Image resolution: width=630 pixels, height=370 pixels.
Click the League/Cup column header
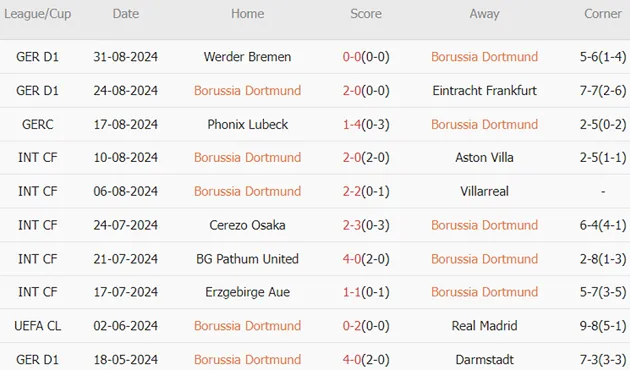point(37,14)
